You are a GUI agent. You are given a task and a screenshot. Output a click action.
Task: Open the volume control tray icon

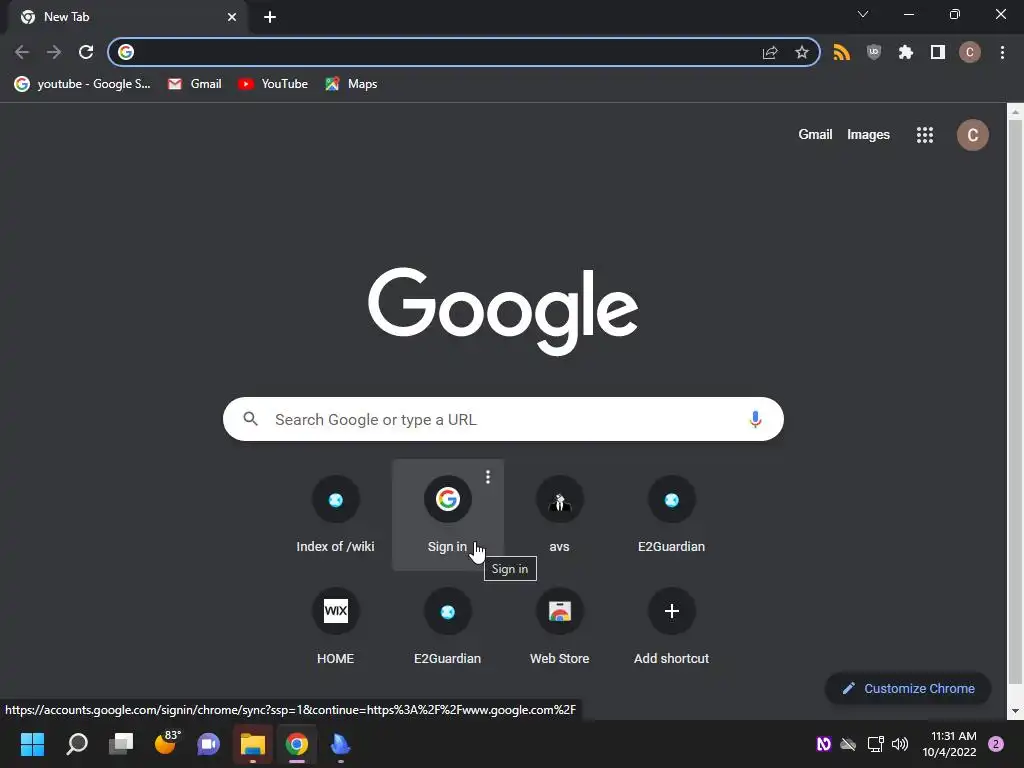[x=900, y=744]
